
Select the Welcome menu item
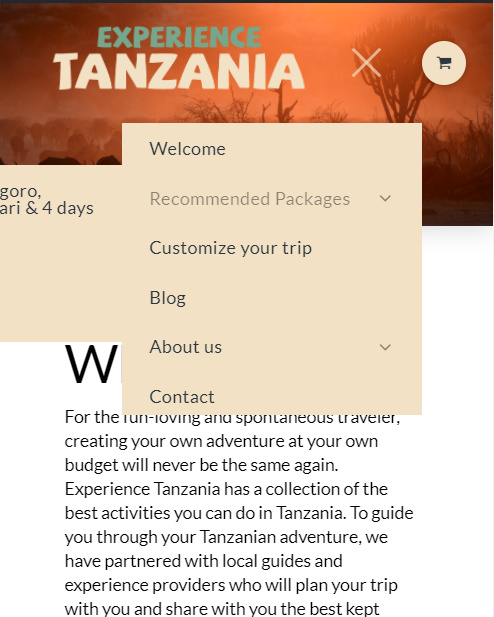187,149
